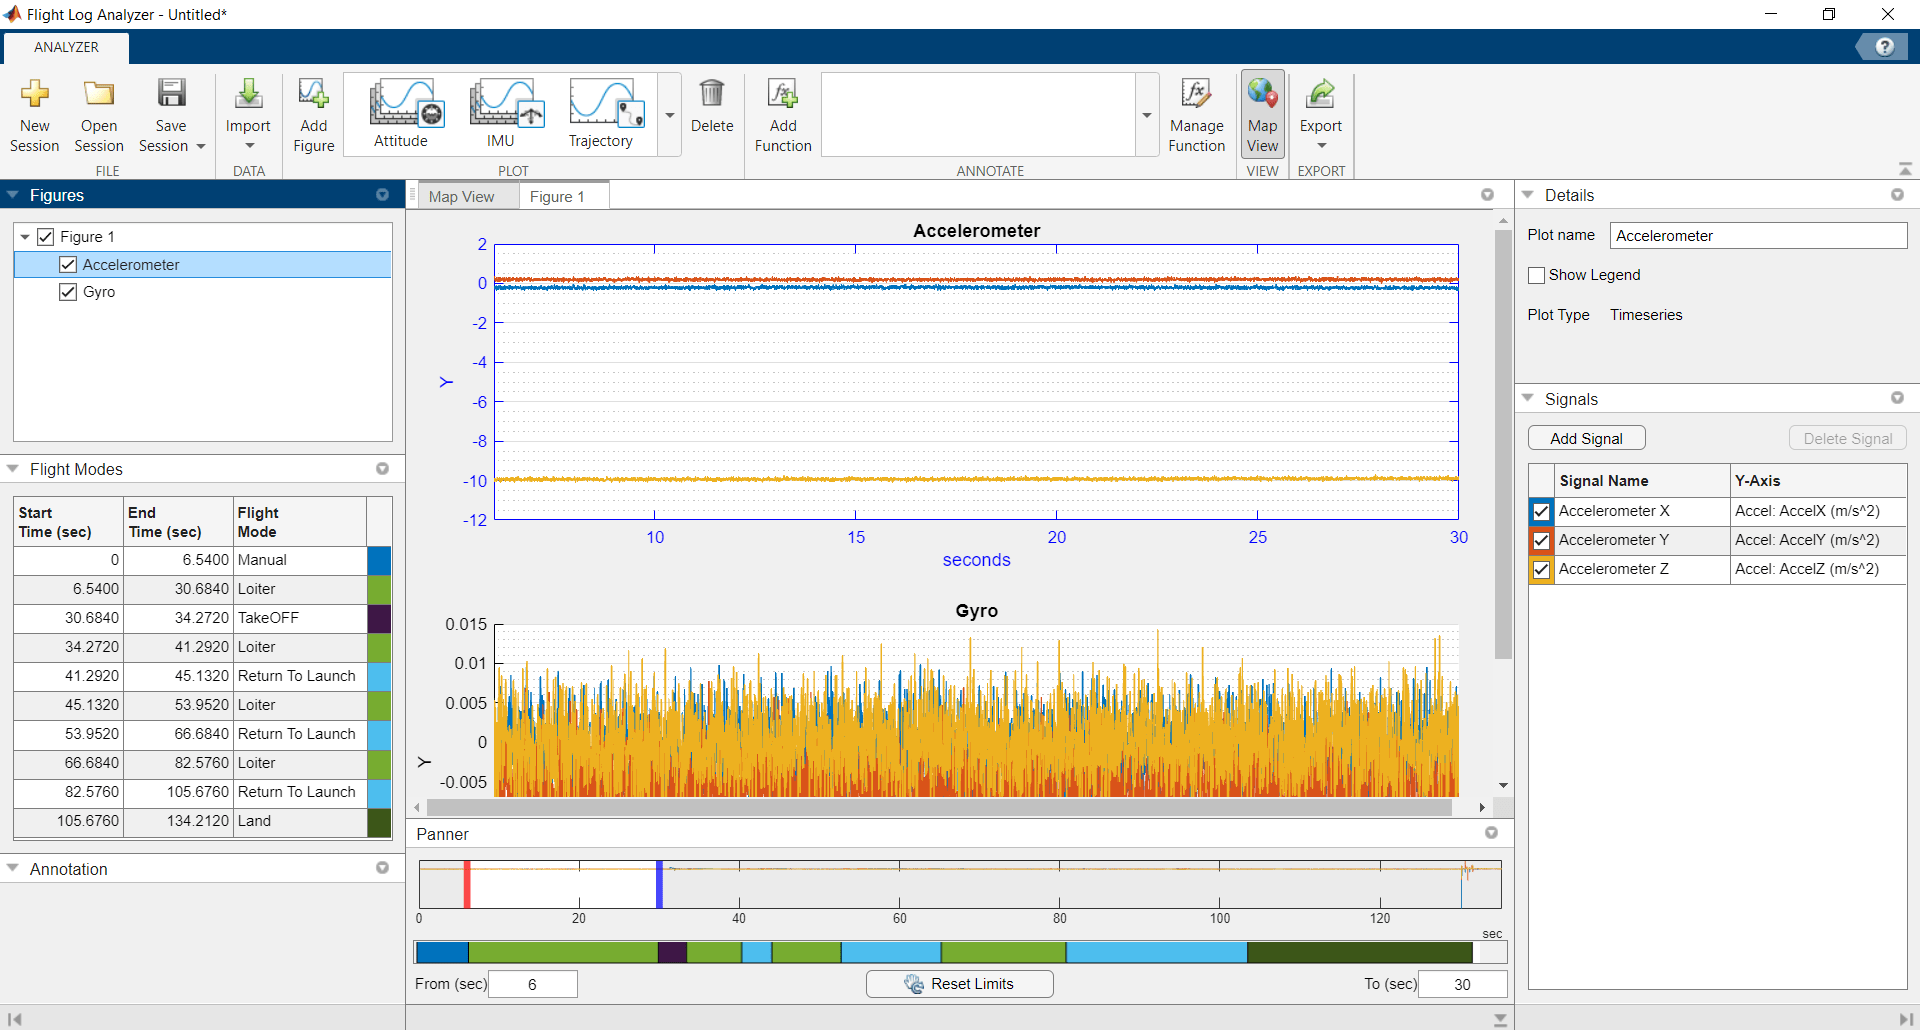The image size is (1920, 1030).
Task: Add a Trajectory plot
Action: [x=602, y=110]
